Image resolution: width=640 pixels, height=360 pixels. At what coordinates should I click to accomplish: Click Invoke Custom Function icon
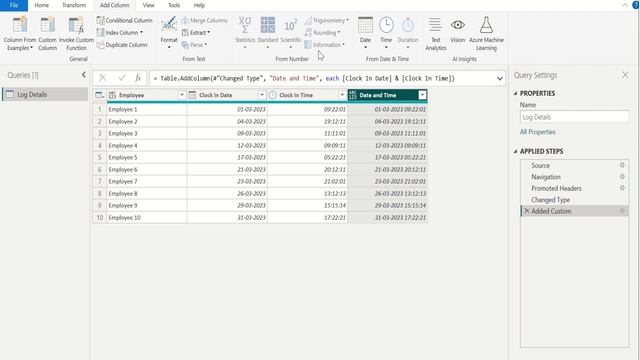pyautogui.click(x=76, y=25)
